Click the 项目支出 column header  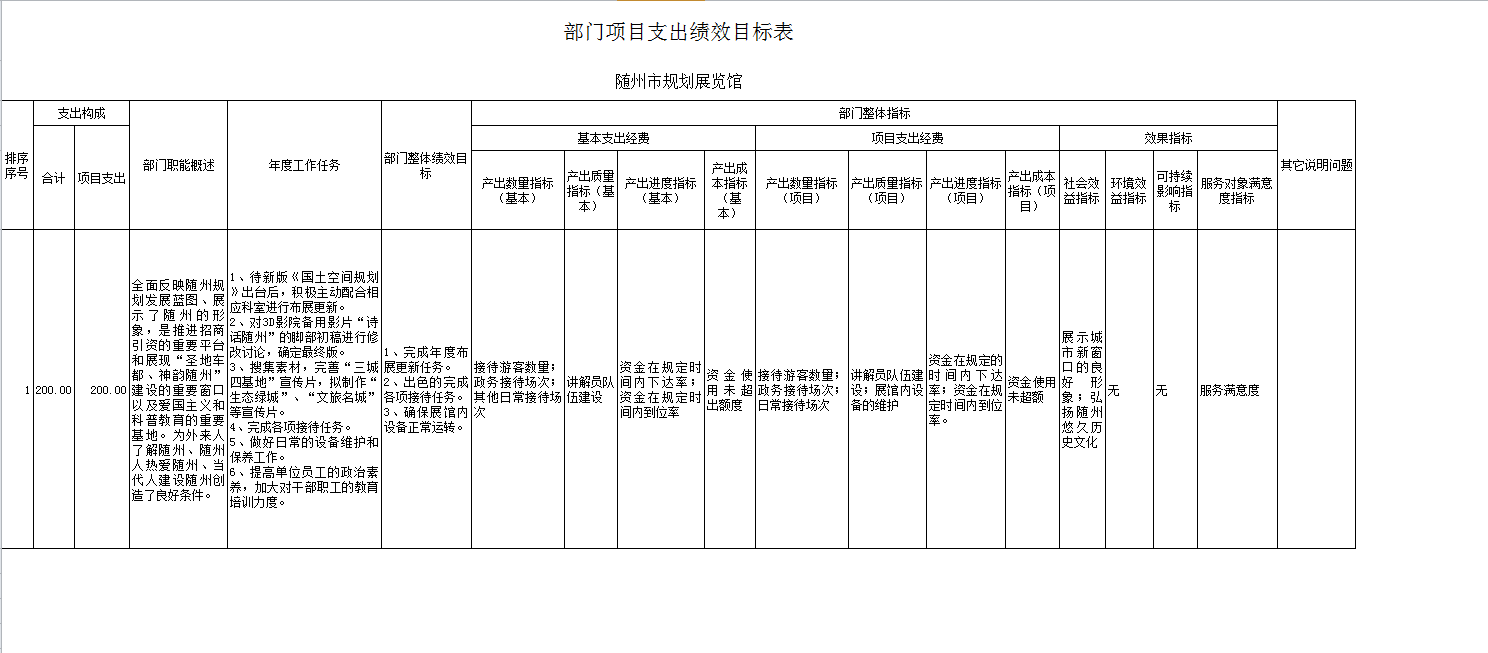coord(102,178)
